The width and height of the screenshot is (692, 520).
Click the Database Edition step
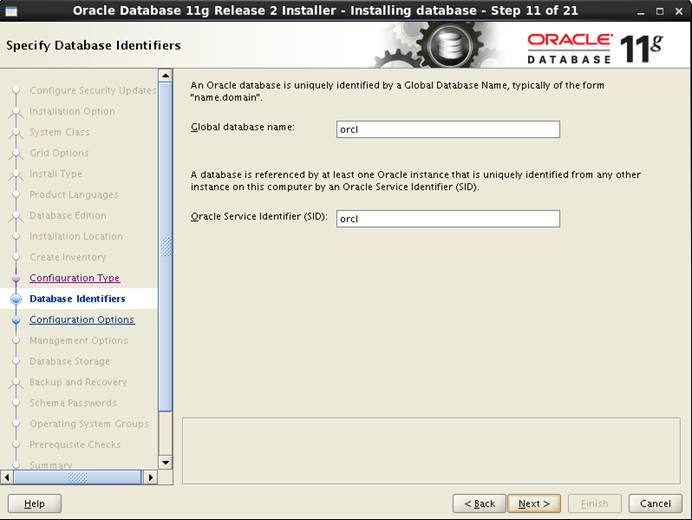coord(68,215)
